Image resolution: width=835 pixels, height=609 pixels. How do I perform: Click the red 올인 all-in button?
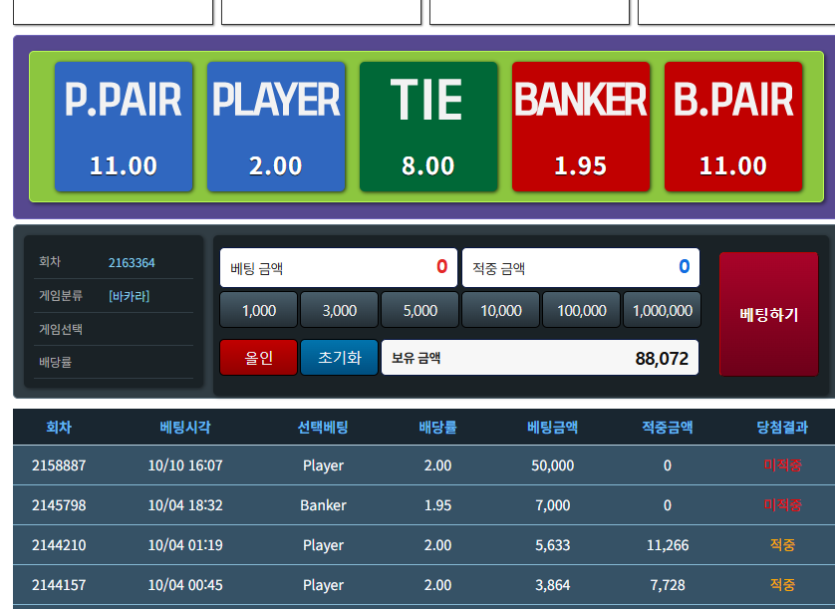point(259,358)
